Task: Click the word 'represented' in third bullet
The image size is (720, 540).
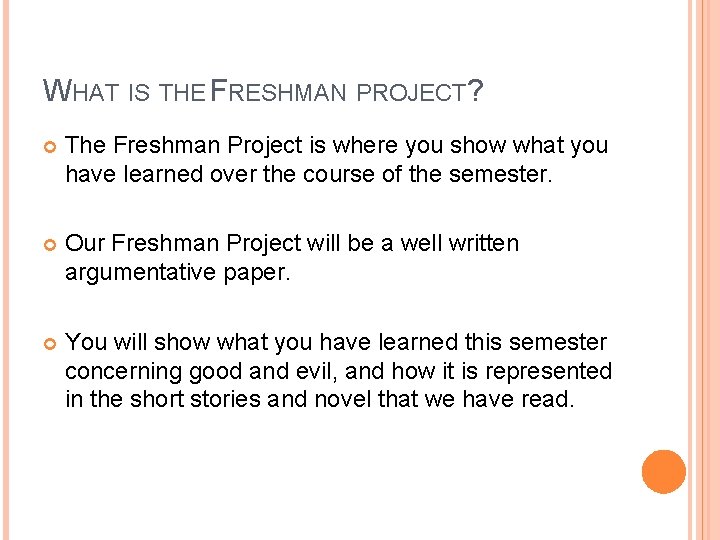Action: pos(554,371)
